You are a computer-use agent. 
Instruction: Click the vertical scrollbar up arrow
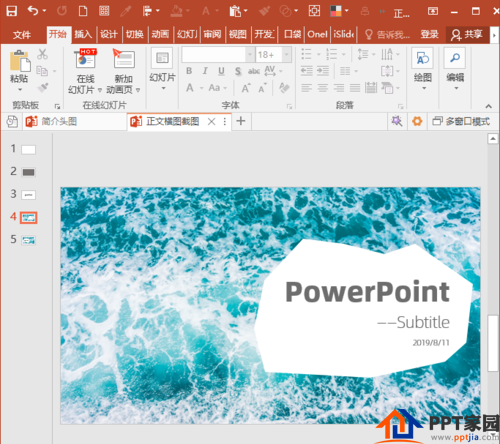(493, 139)
